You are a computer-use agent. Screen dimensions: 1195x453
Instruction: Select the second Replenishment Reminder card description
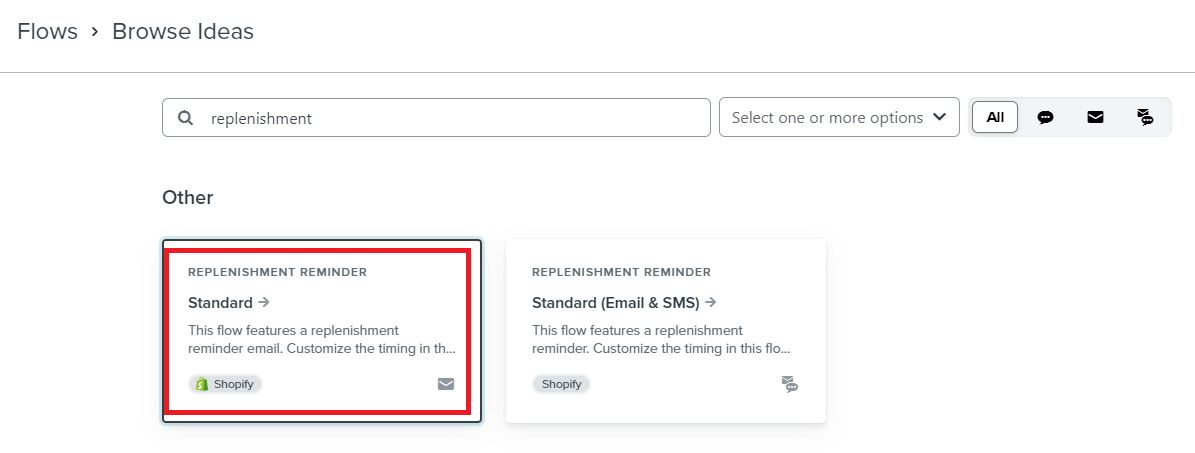pyautogui.click(x=662, y=339)
